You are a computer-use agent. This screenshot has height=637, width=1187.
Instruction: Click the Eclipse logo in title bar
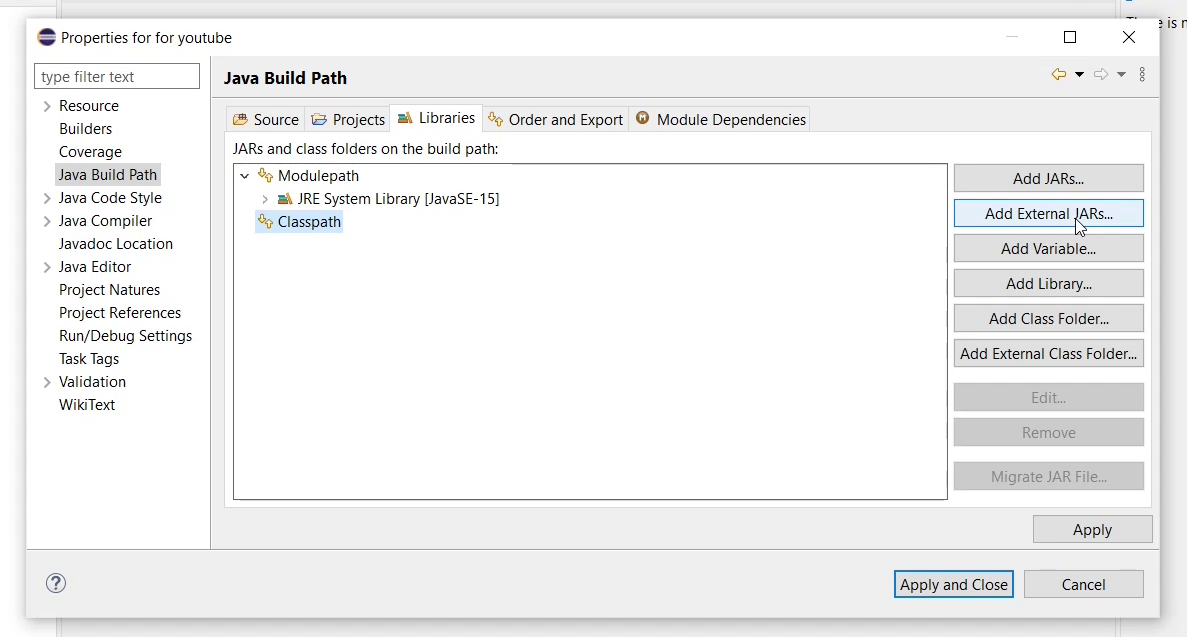click(x=46, y=37)
